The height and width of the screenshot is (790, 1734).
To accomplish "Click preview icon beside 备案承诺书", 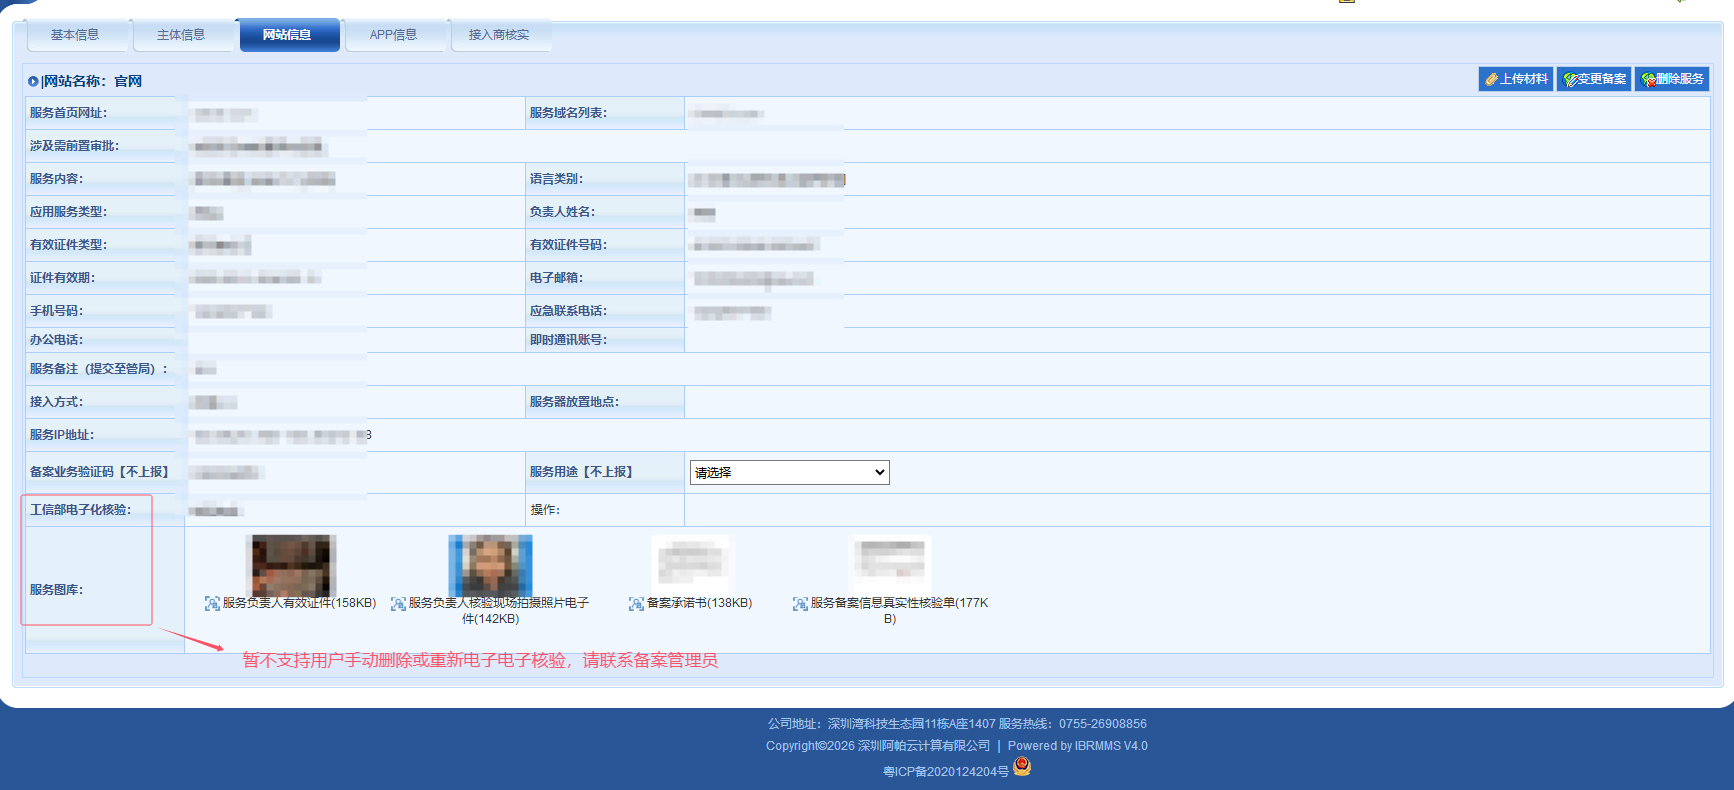I will coord(636,604).
